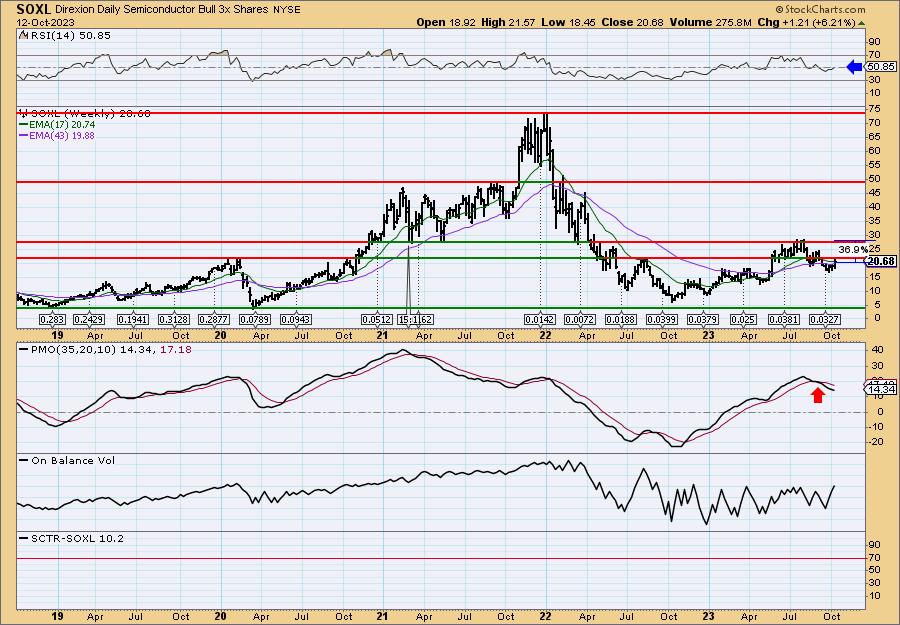Image resolution: width=900 pixels, height=625 pixels.
Task: Click the 15:1.162 volume box
Action: tap(416, 320)
